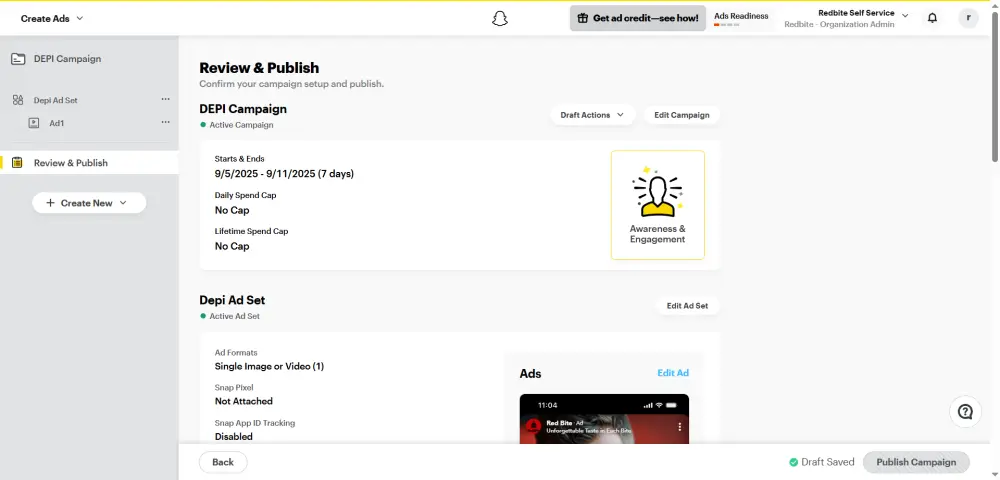Screen dimensions: 1000x480
Task: Click the DEPI Campaign folder icon
Action: tap(18, 59)
